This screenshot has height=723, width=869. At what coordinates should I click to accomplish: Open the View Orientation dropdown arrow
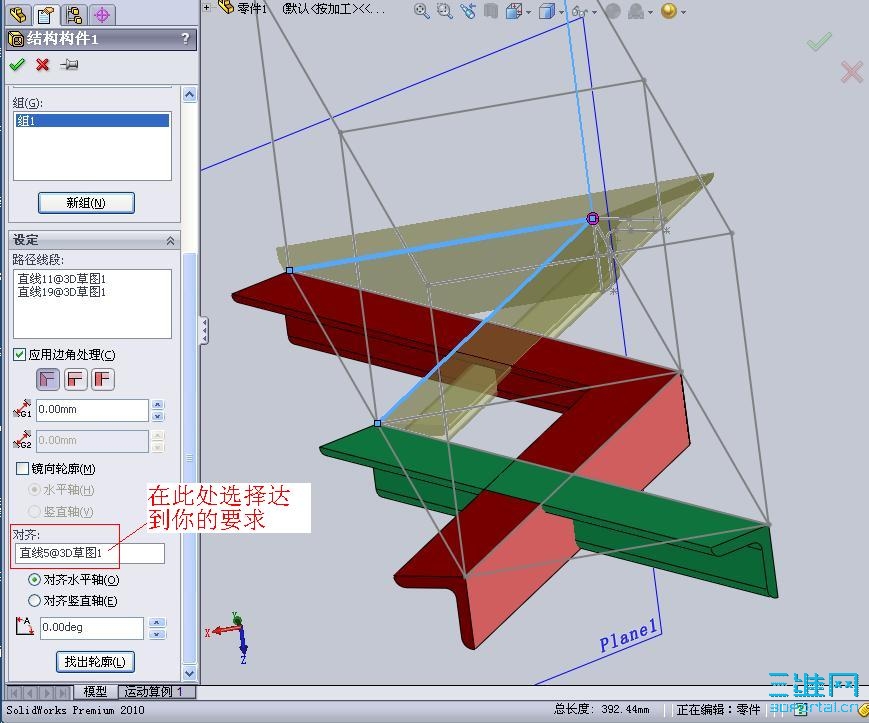pyautogui.click(x=528, y=12)
